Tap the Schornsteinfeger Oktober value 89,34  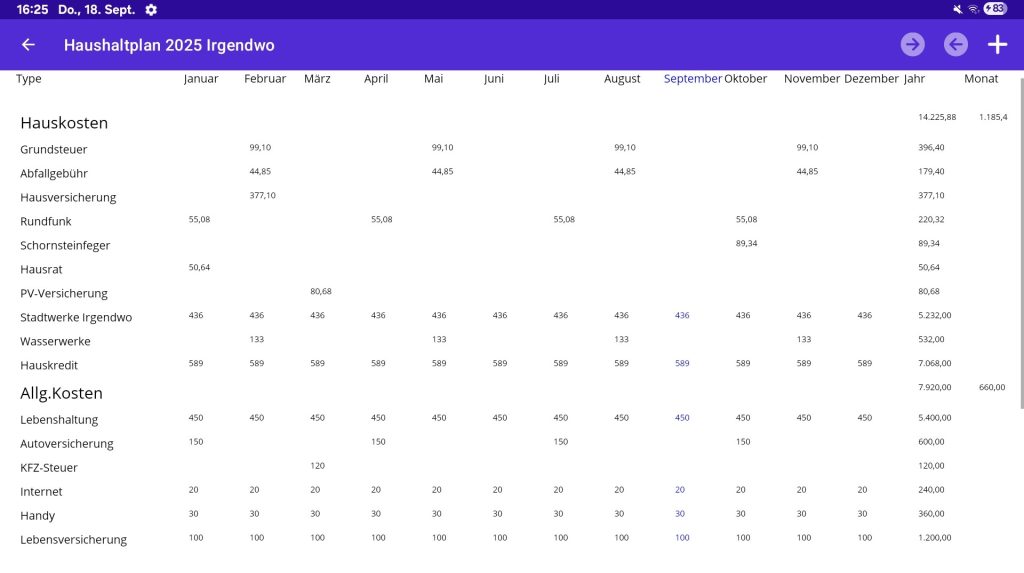click(746, 244)
